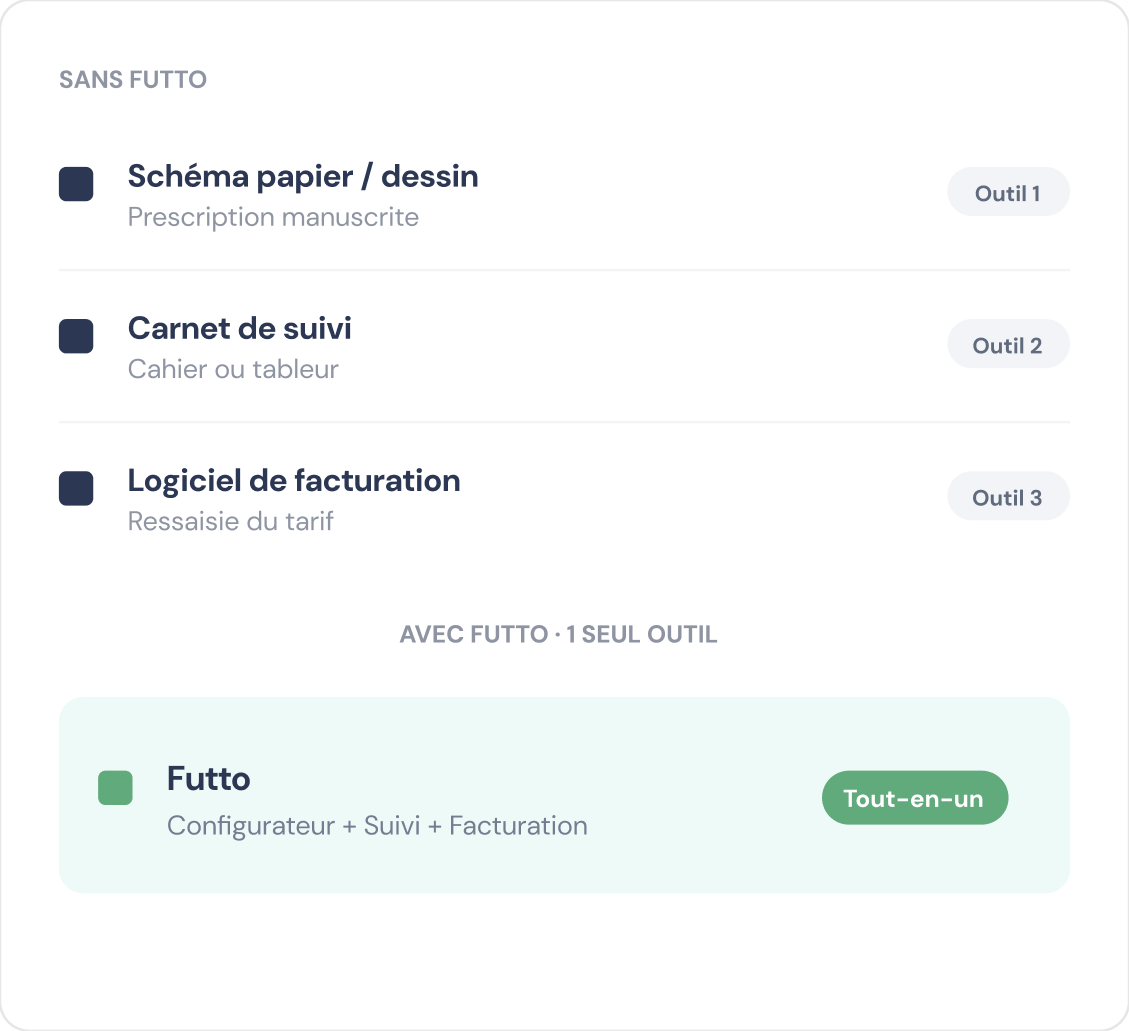Click the dark square beside Logiciel de facturation
Image resolution: width=1129 pixels, height=1031 pixels.
click(x=76, y=488)
